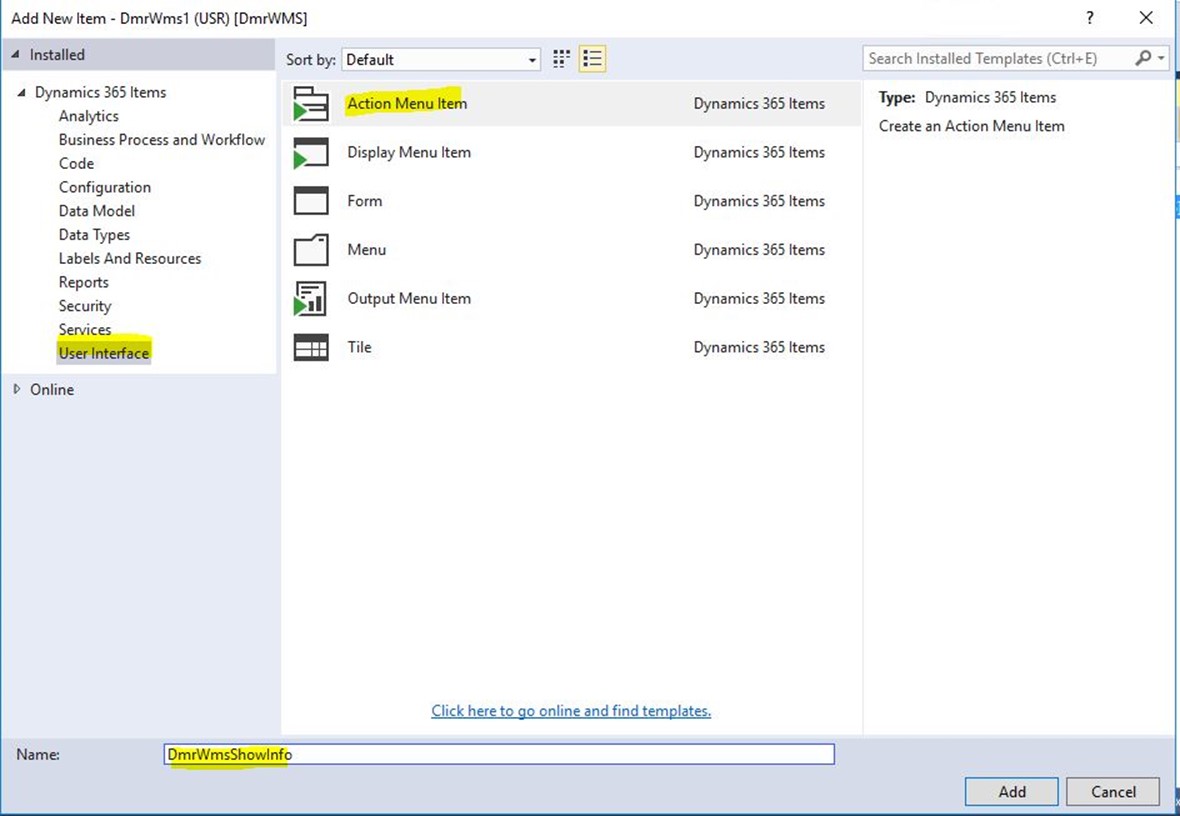Open the Code category

point(77,163)
